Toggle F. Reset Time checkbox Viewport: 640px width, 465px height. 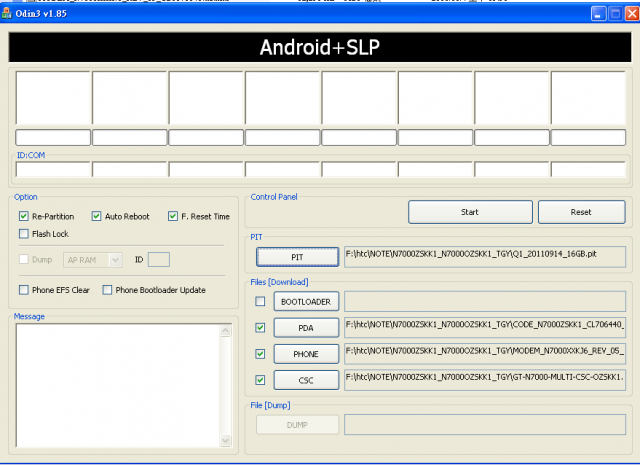click(173, 216)
